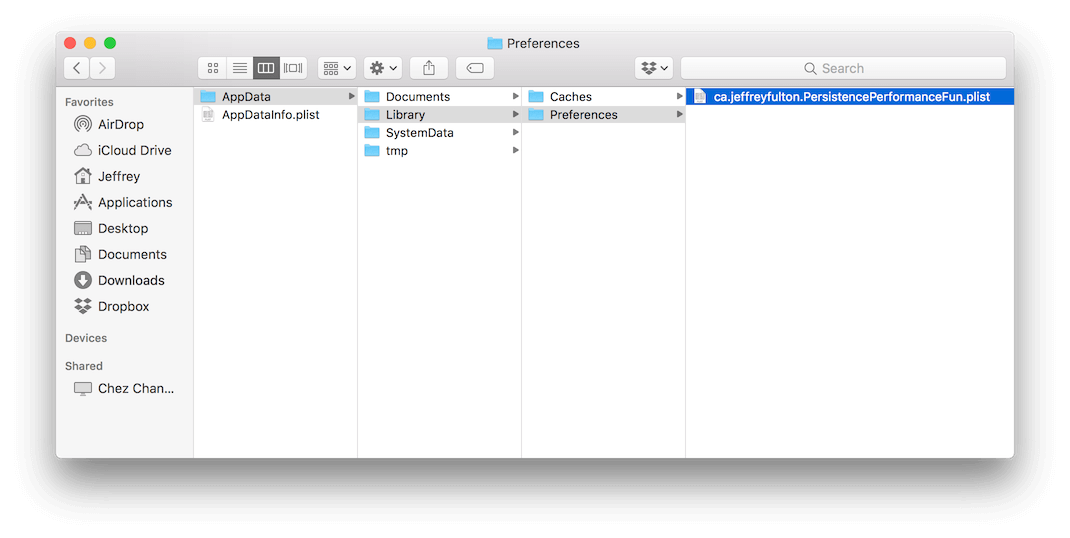This screenshot has height=538, width=1070.
Task: Open Documents in the sidebar
Action: 120,254
